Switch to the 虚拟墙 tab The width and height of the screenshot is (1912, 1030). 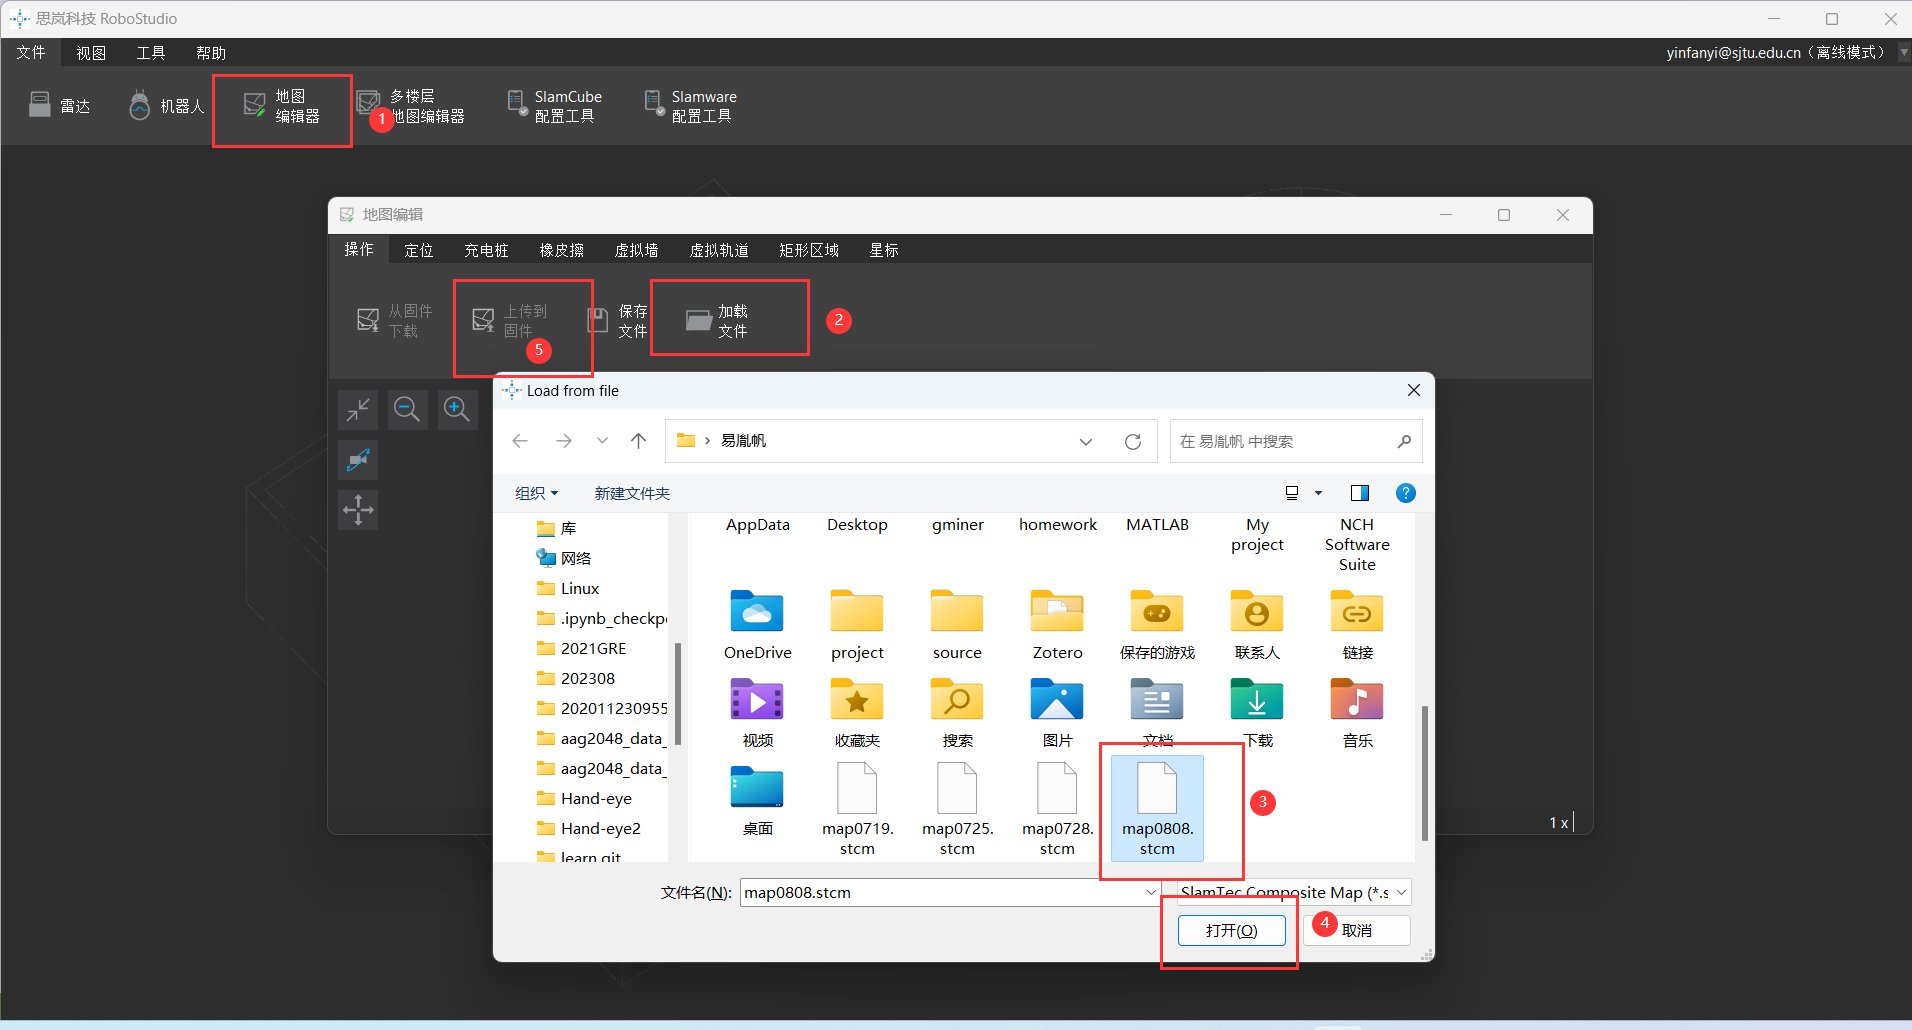[636, 250]
